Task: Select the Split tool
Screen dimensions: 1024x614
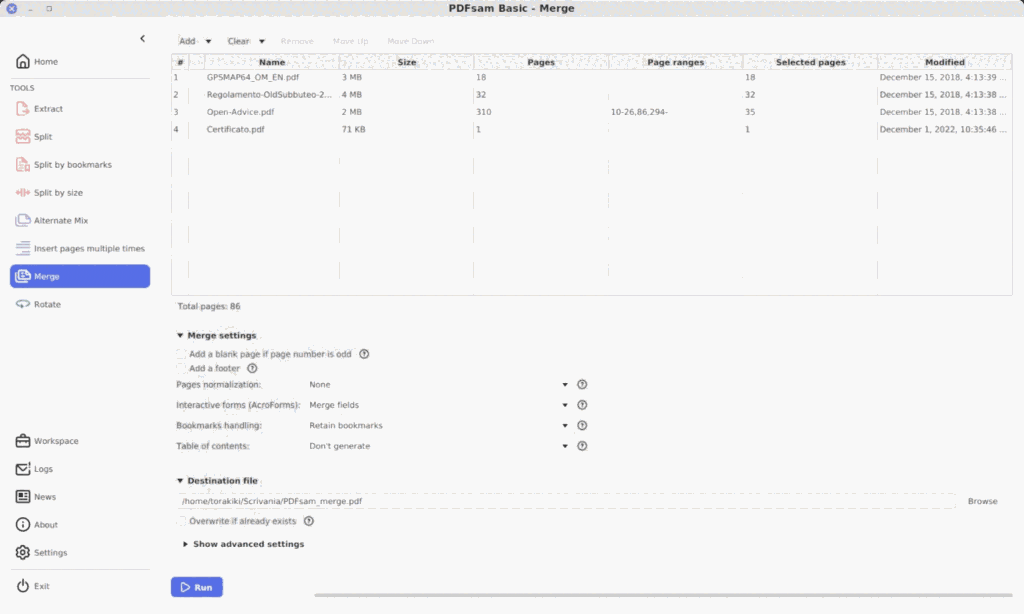Action: (x=41, y=136)
